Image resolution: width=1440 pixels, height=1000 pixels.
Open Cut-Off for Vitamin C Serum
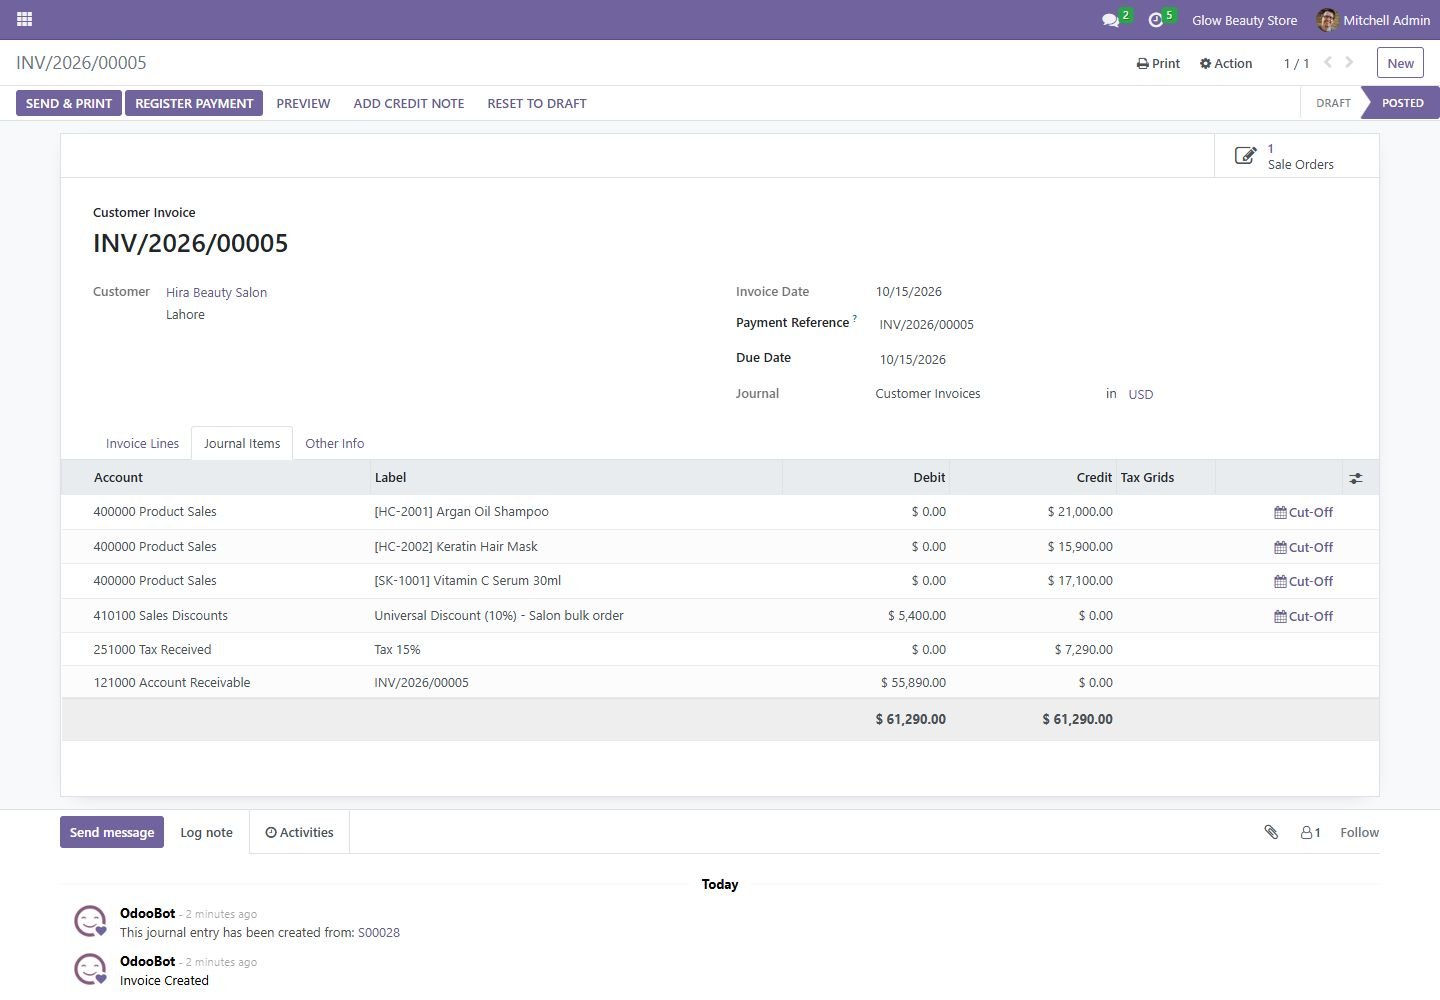click(x=1303, y=581)
